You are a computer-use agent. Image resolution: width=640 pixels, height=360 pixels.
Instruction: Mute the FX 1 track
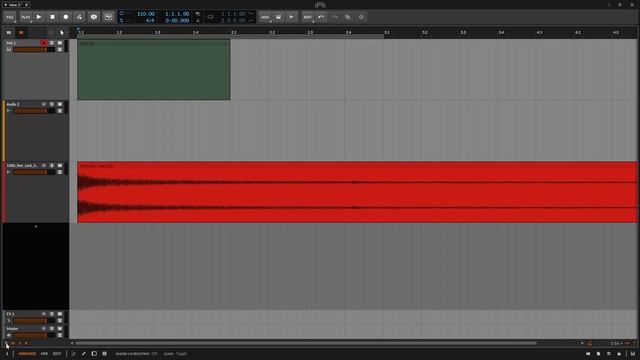pos(60,314)
